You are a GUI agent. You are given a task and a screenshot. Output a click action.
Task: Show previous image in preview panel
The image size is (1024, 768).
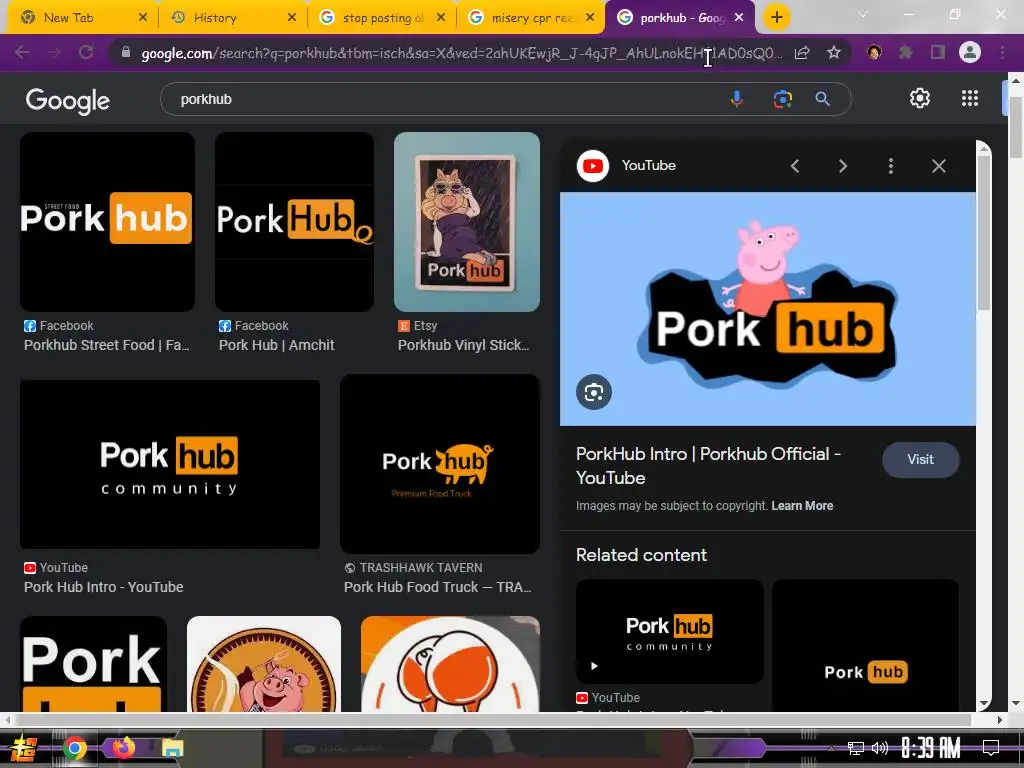point(795,166)
